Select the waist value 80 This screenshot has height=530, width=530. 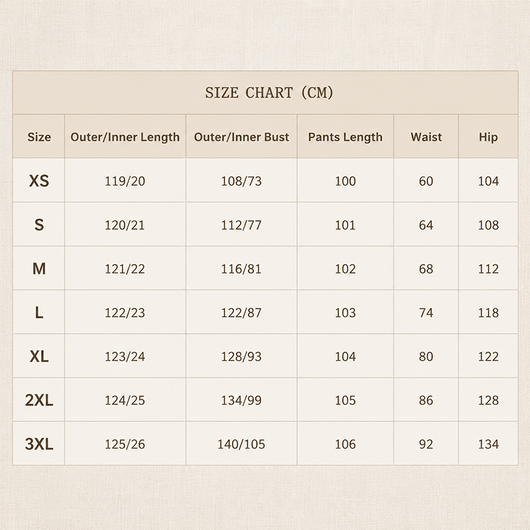click(x=426, y=357)
